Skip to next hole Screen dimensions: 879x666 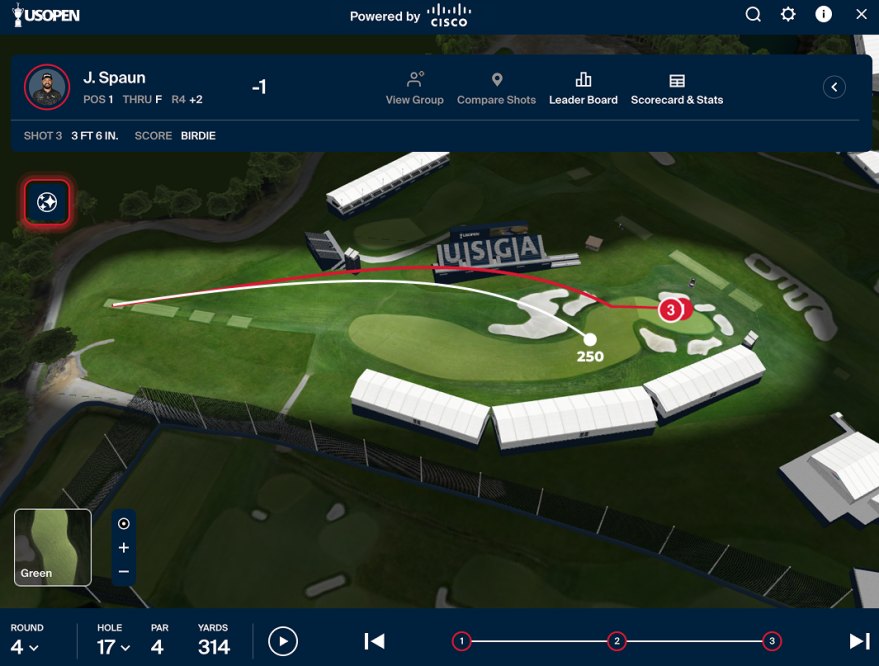tap(858, 641)
